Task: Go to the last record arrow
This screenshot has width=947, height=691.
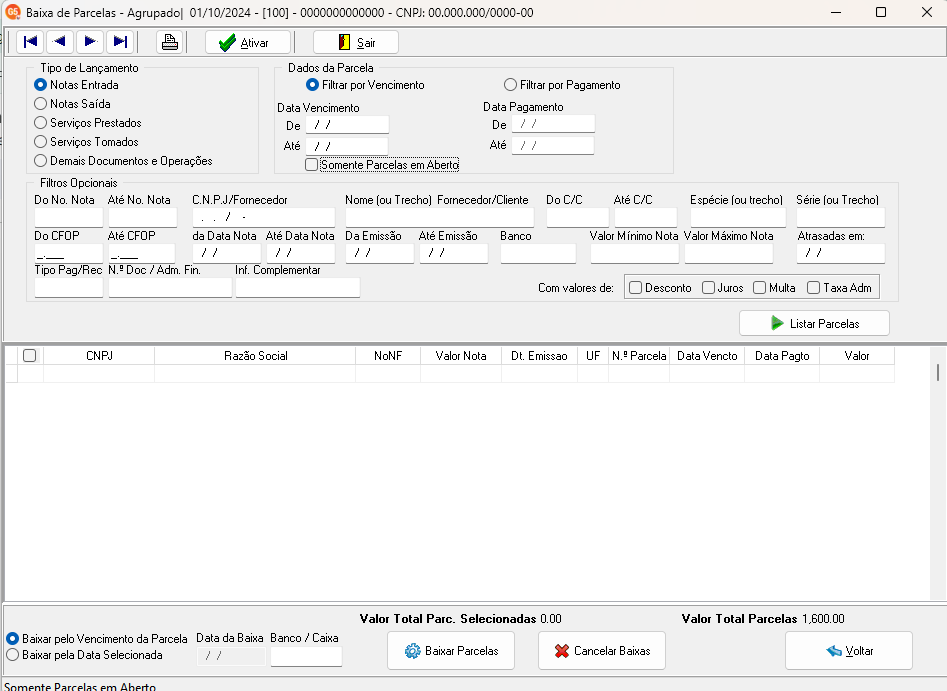Action: coord(120,42)
